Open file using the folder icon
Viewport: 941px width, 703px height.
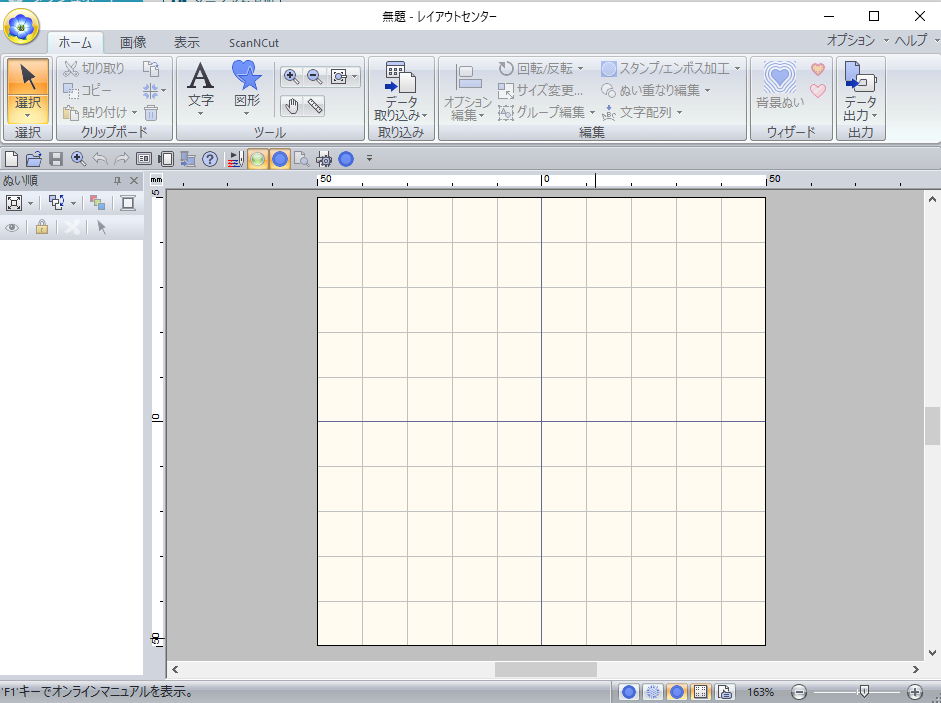(33, 158)
